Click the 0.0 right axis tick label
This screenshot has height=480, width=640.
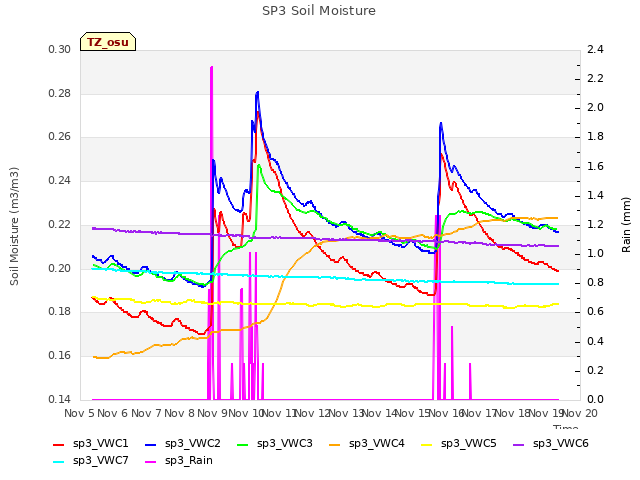[595, 399]
